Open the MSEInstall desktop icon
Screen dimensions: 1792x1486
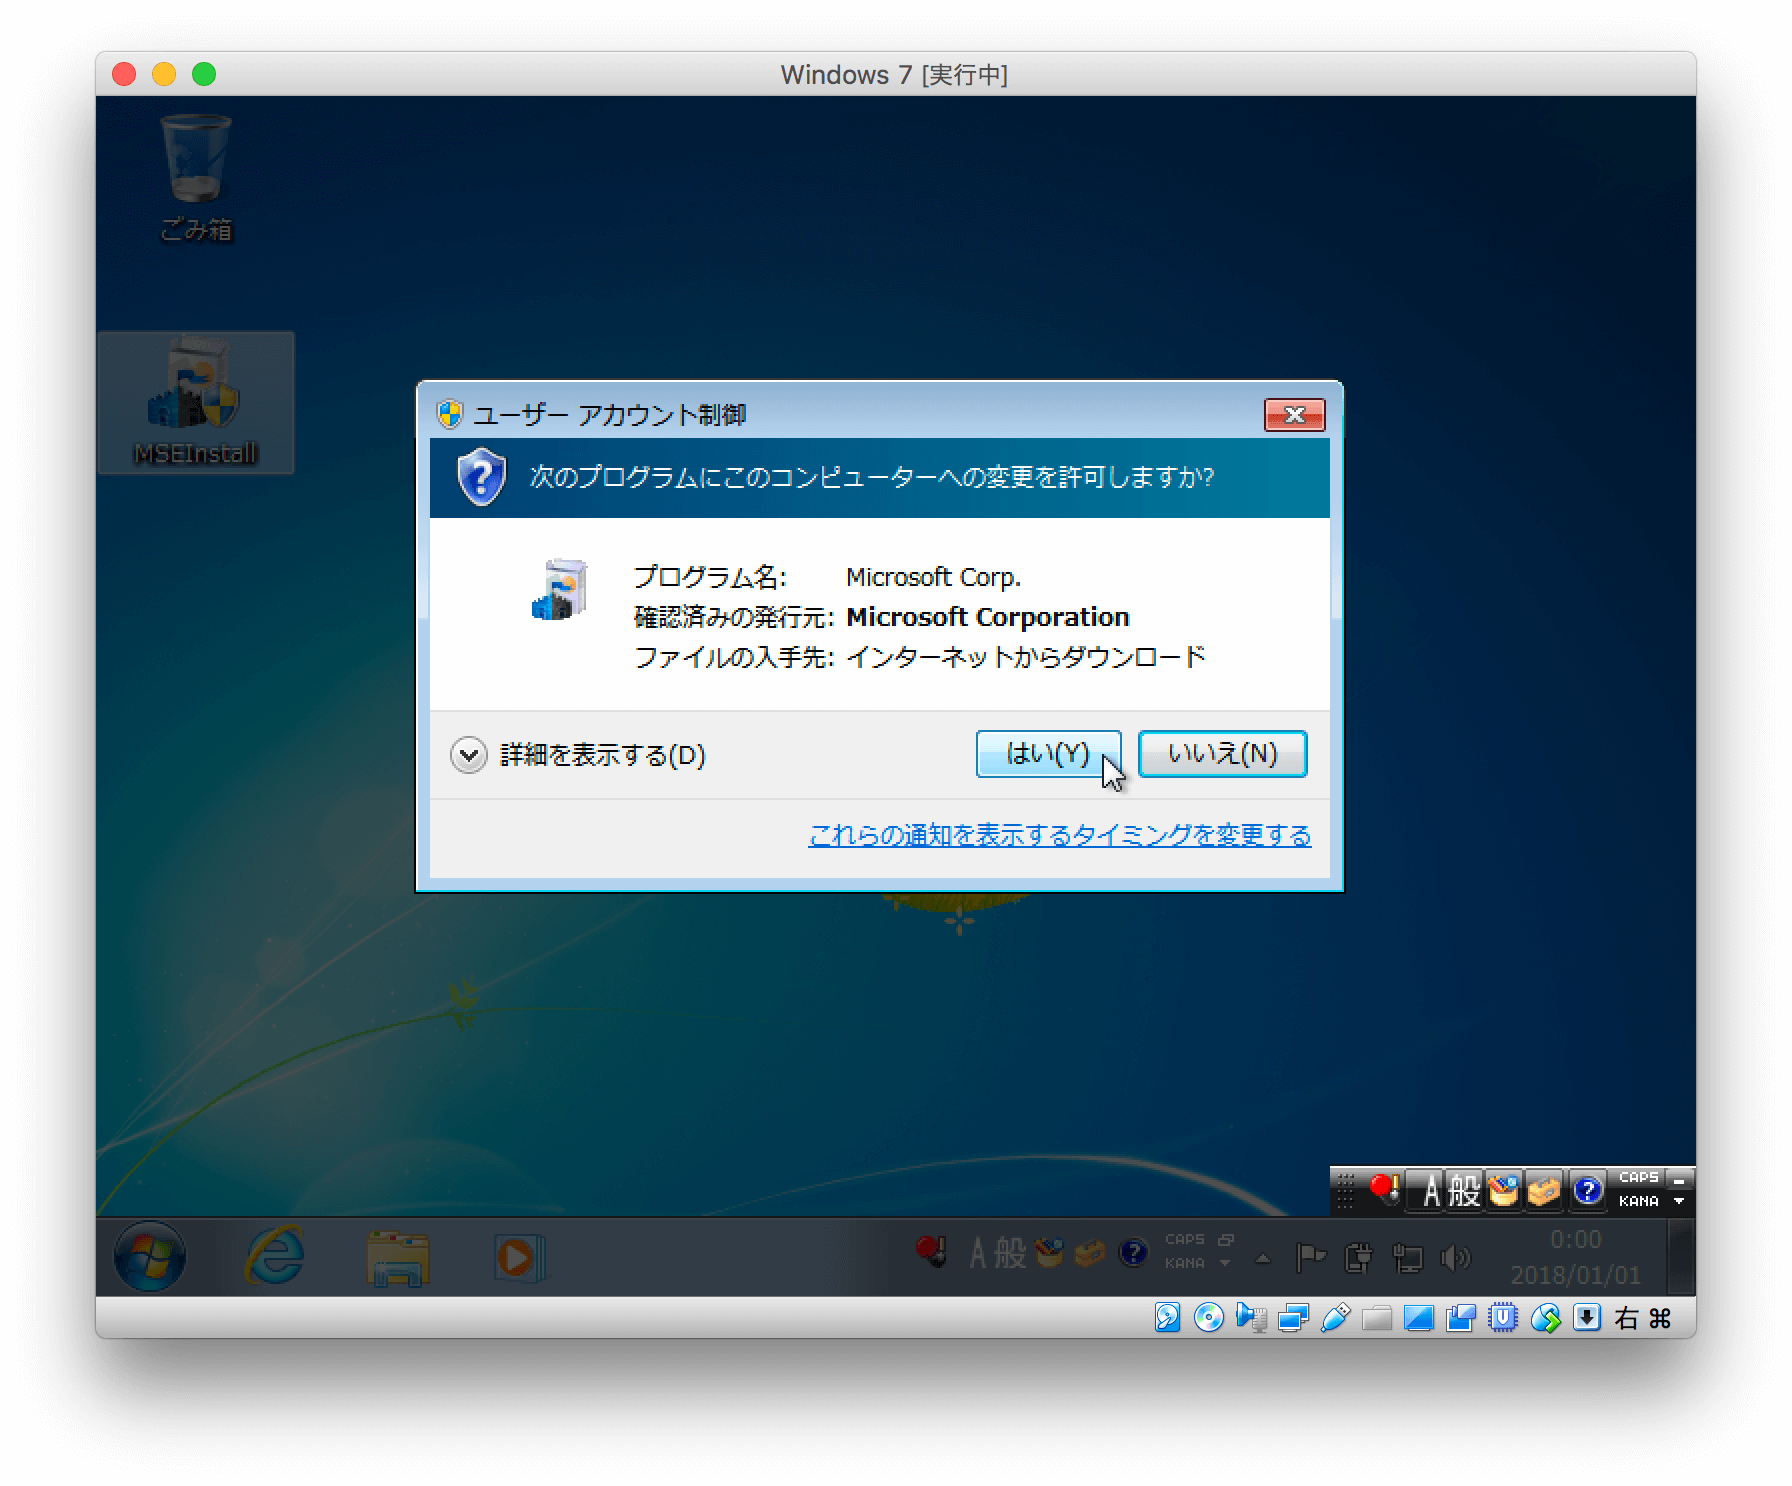point(196,400)
